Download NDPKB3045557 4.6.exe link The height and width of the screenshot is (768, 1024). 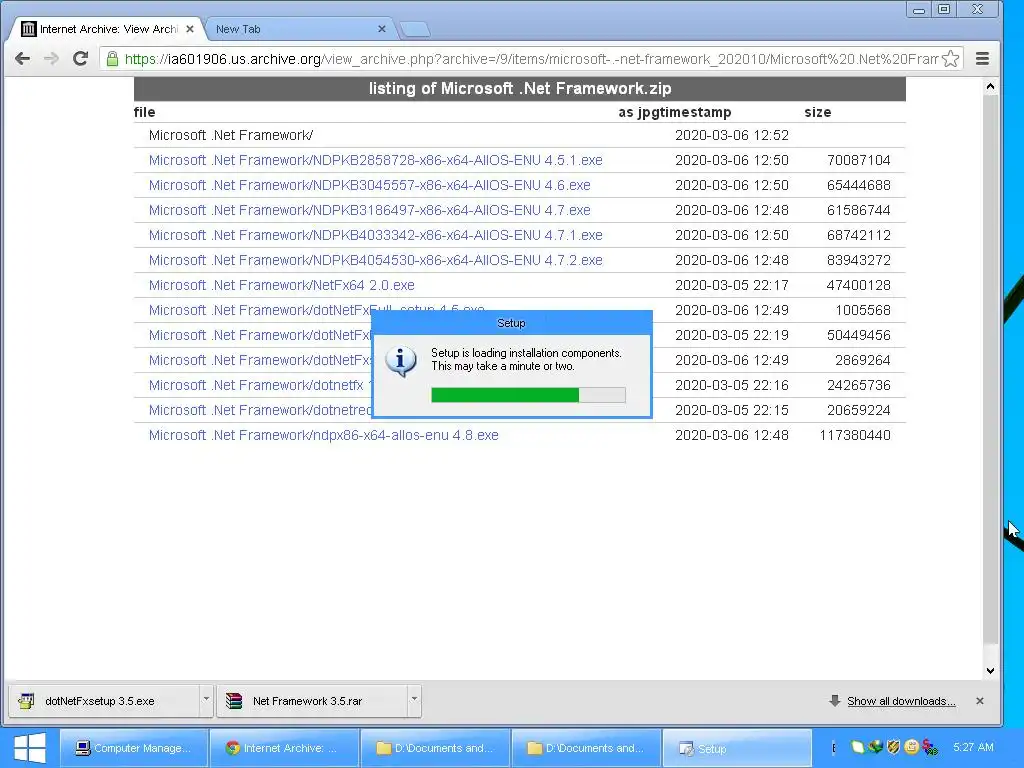pyautogui.click(x=370, y=185)
